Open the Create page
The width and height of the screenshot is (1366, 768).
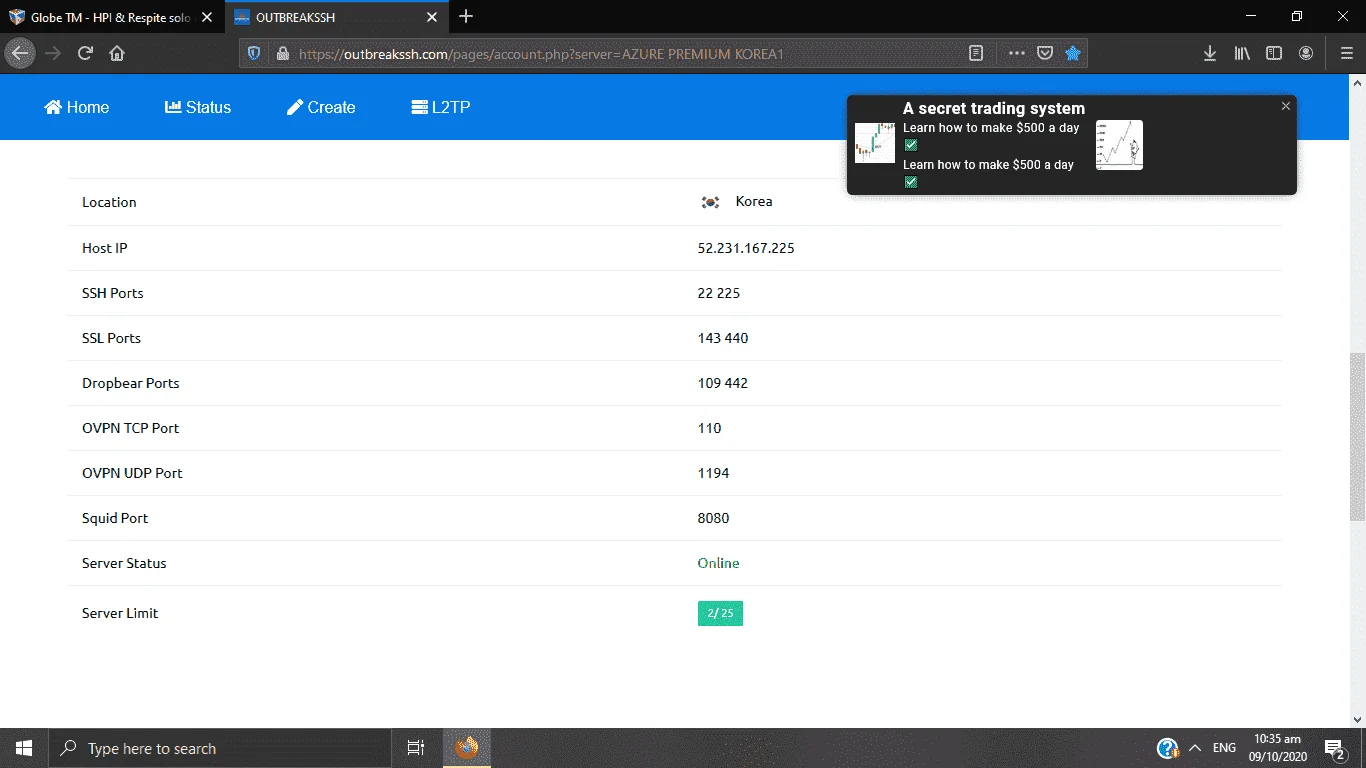[x=321, y=107]
